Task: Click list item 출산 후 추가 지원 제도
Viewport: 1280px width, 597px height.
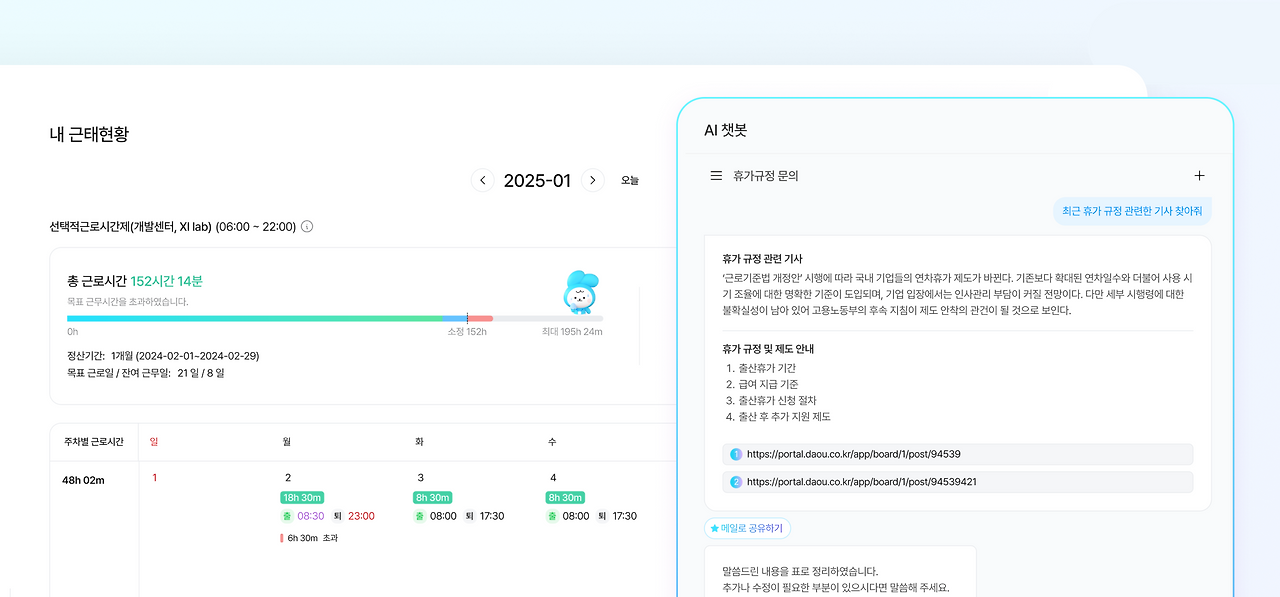Action: (x=785, y=416)
